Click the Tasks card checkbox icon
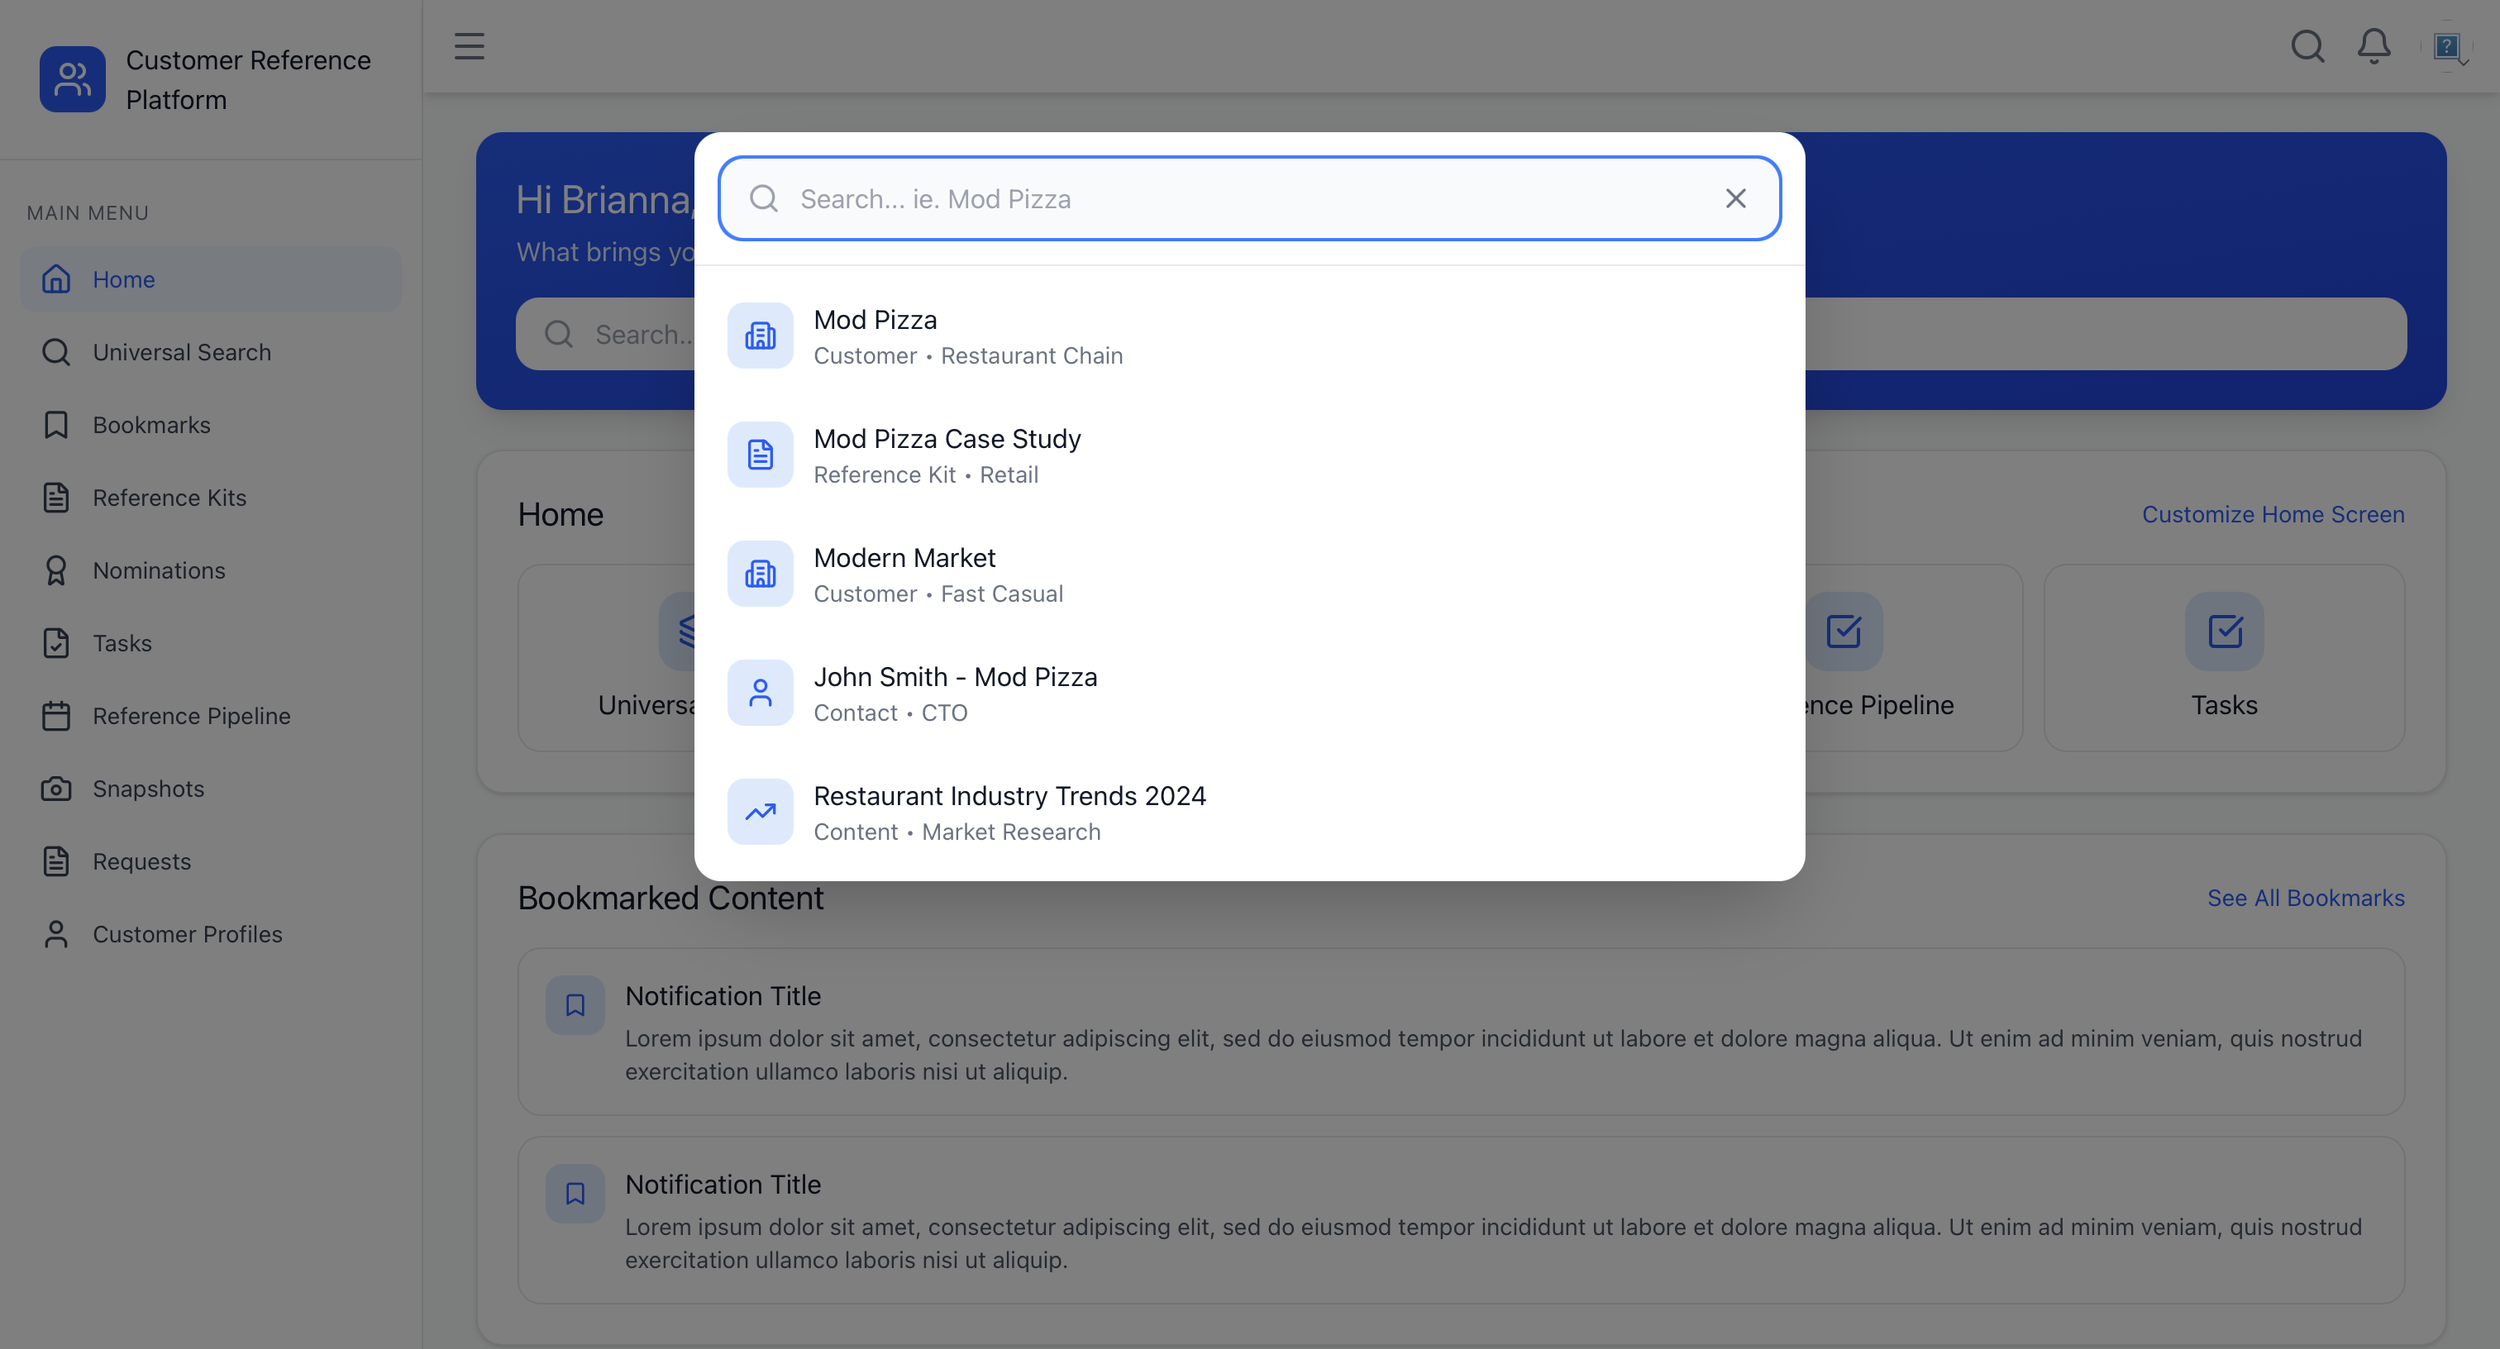The height and width of the screenshot is (1349, 2500). tap(2224, 631)
